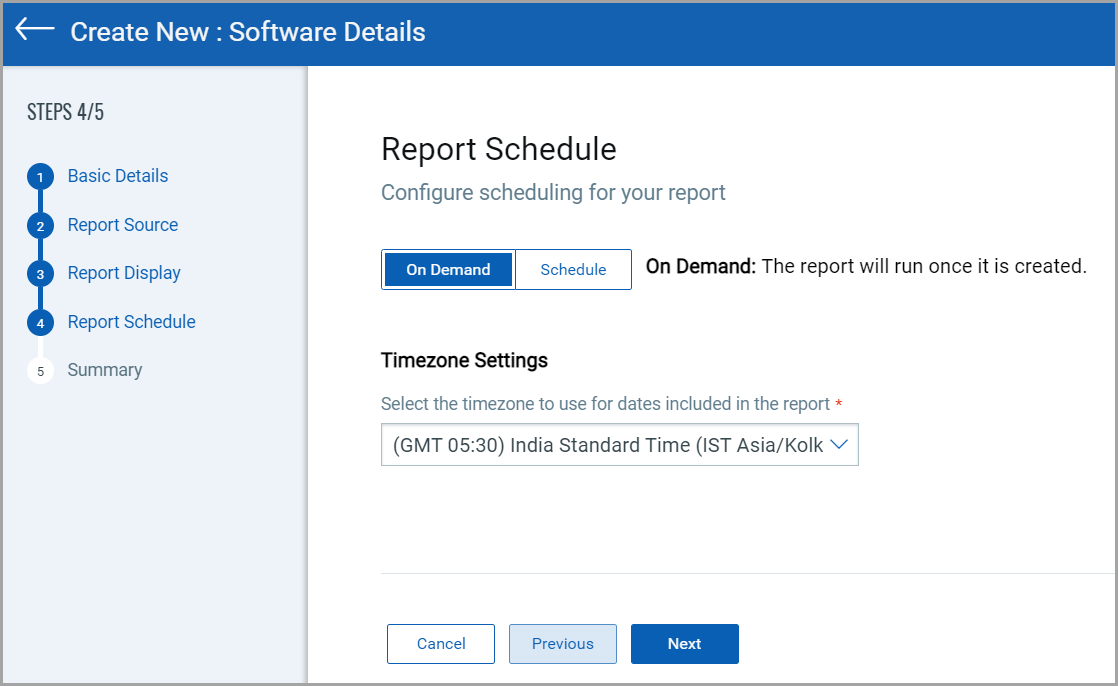Switch to the Schedule option
The image size is (1118, 686).
tap(573, 270)
